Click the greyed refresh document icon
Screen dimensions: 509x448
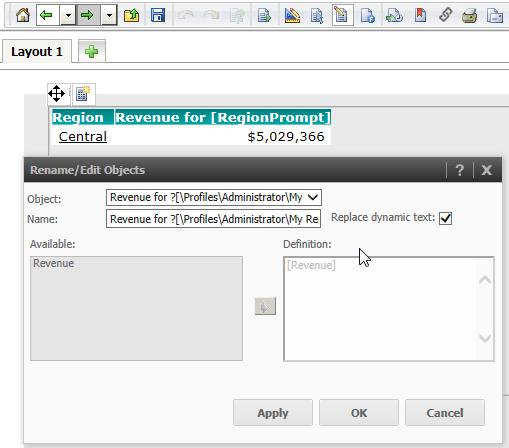(x=237, y=15)
